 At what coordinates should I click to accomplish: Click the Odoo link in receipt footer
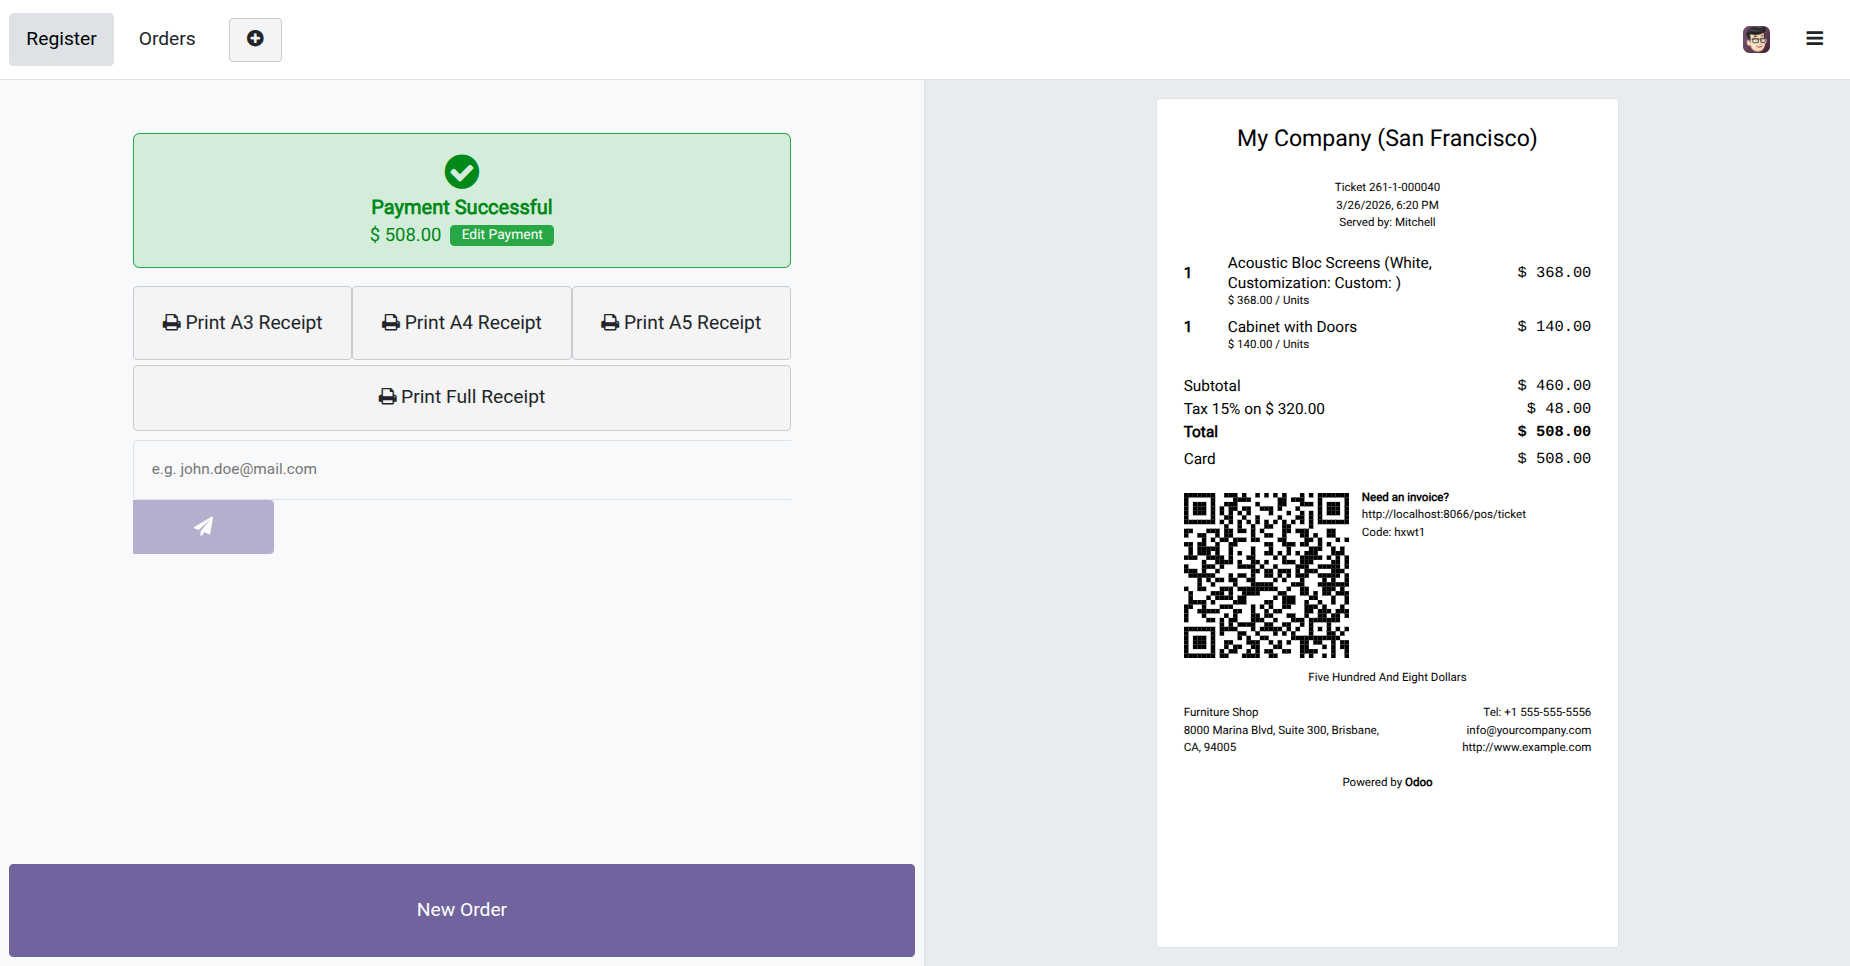point(1418,782)
